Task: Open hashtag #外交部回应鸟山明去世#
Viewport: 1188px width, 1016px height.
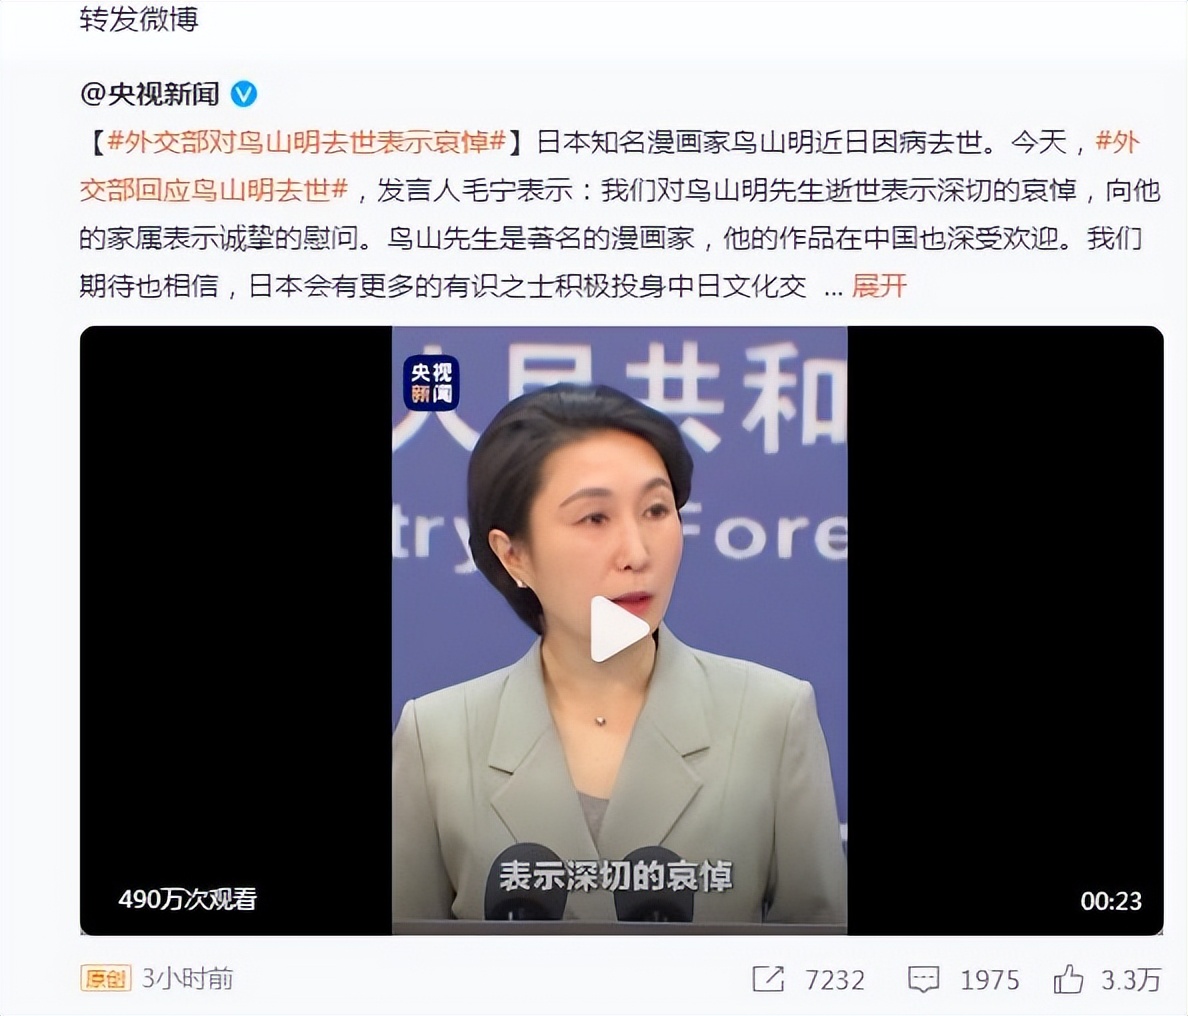Action: point(609,165)
